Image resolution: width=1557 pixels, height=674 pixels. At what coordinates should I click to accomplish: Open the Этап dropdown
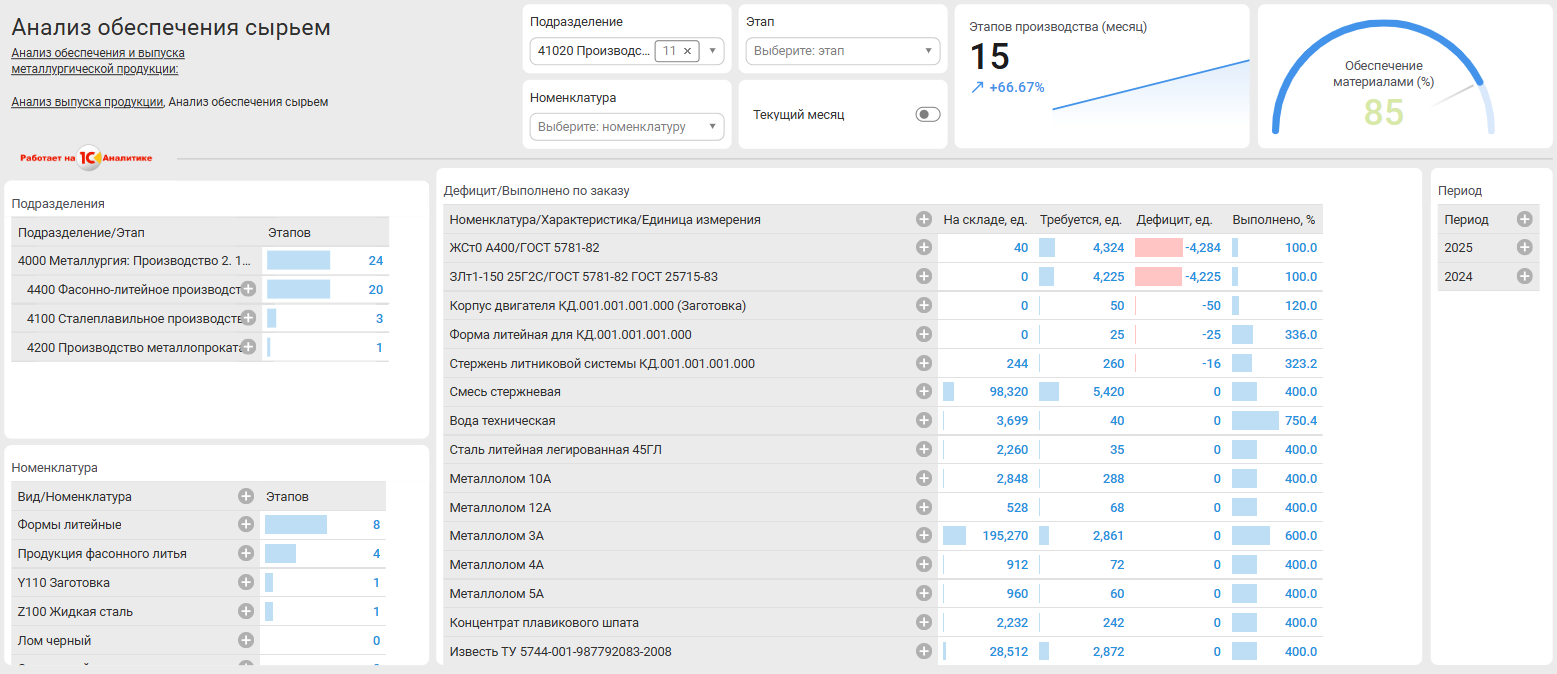(x=842, y=51)
